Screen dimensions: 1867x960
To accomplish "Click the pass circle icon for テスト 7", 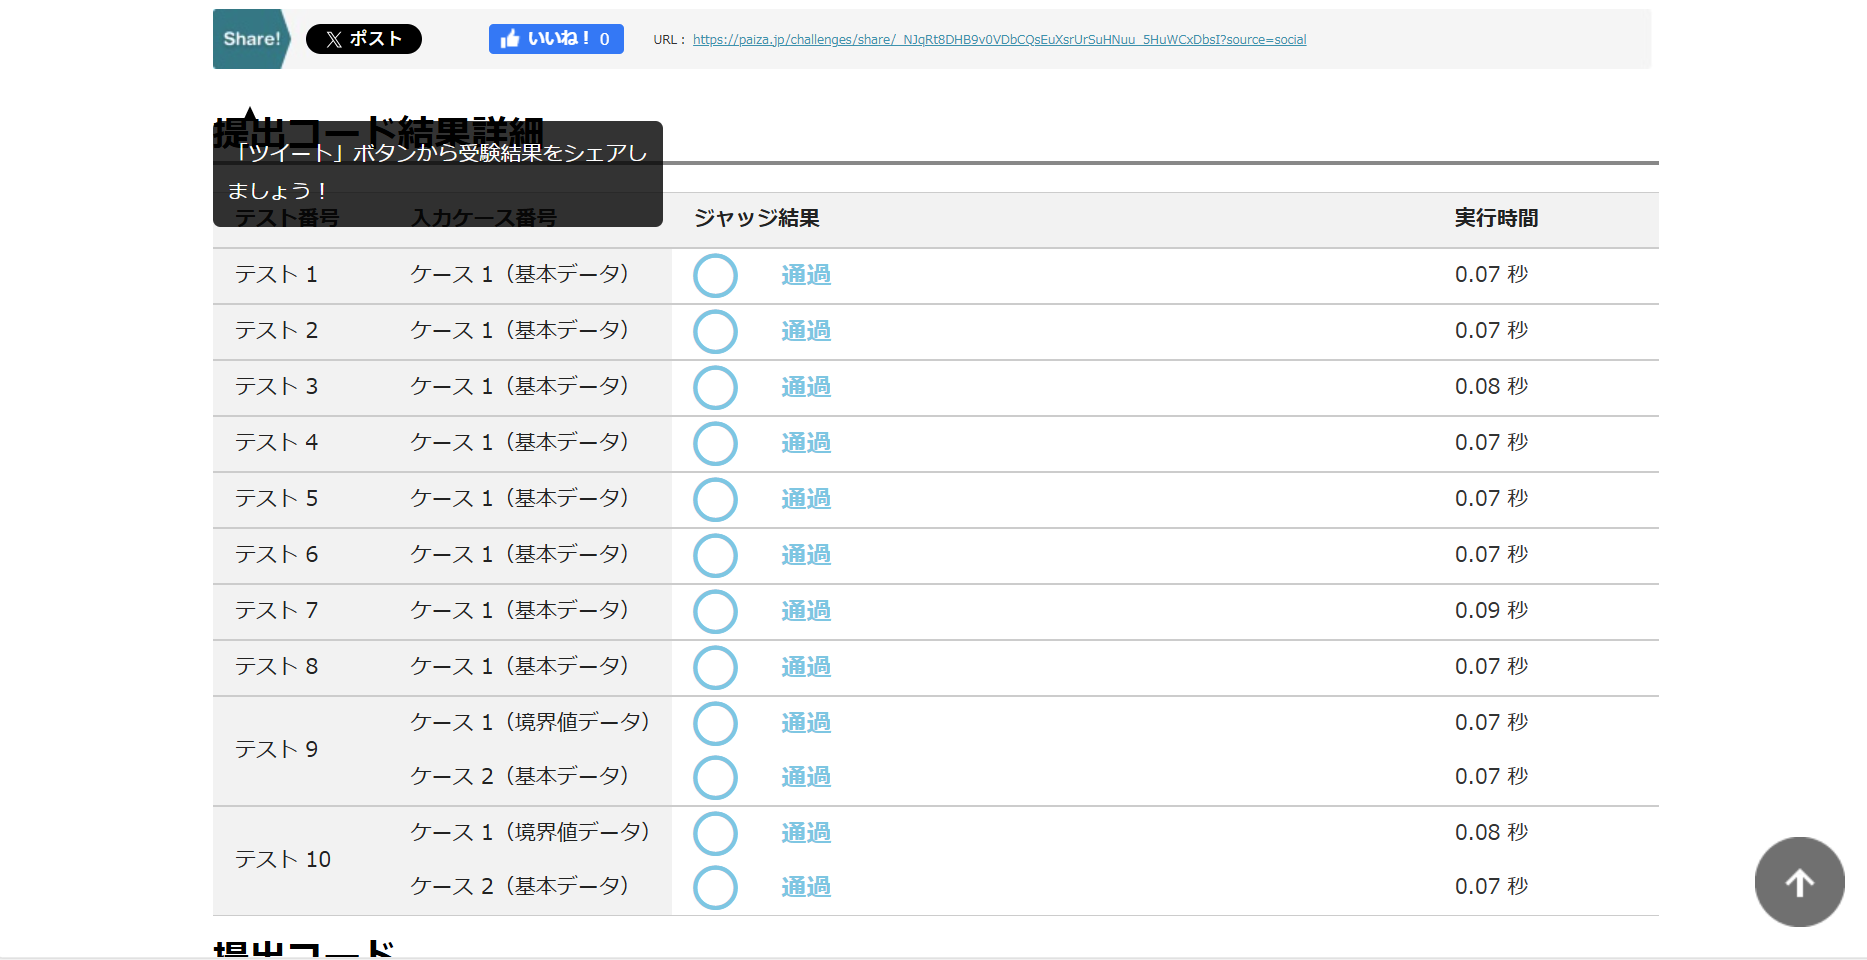I will 715,612.
